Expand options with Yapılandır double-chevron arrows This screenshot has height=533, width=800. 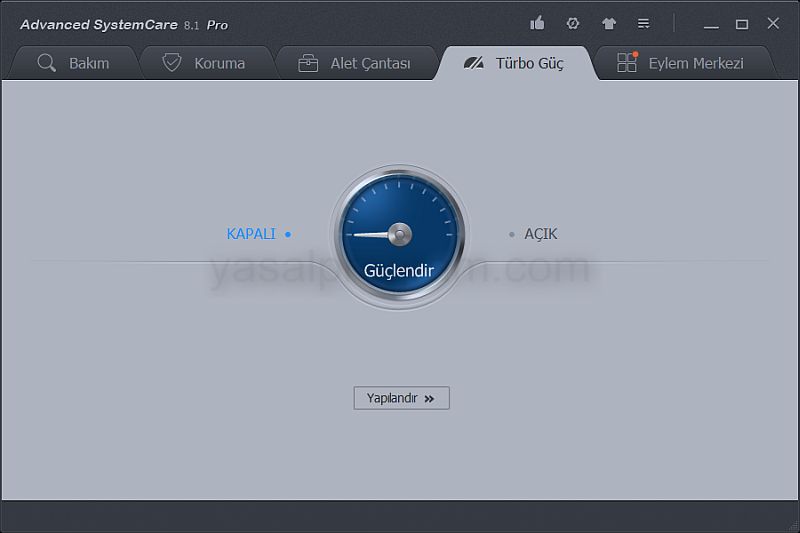[430, 398]
